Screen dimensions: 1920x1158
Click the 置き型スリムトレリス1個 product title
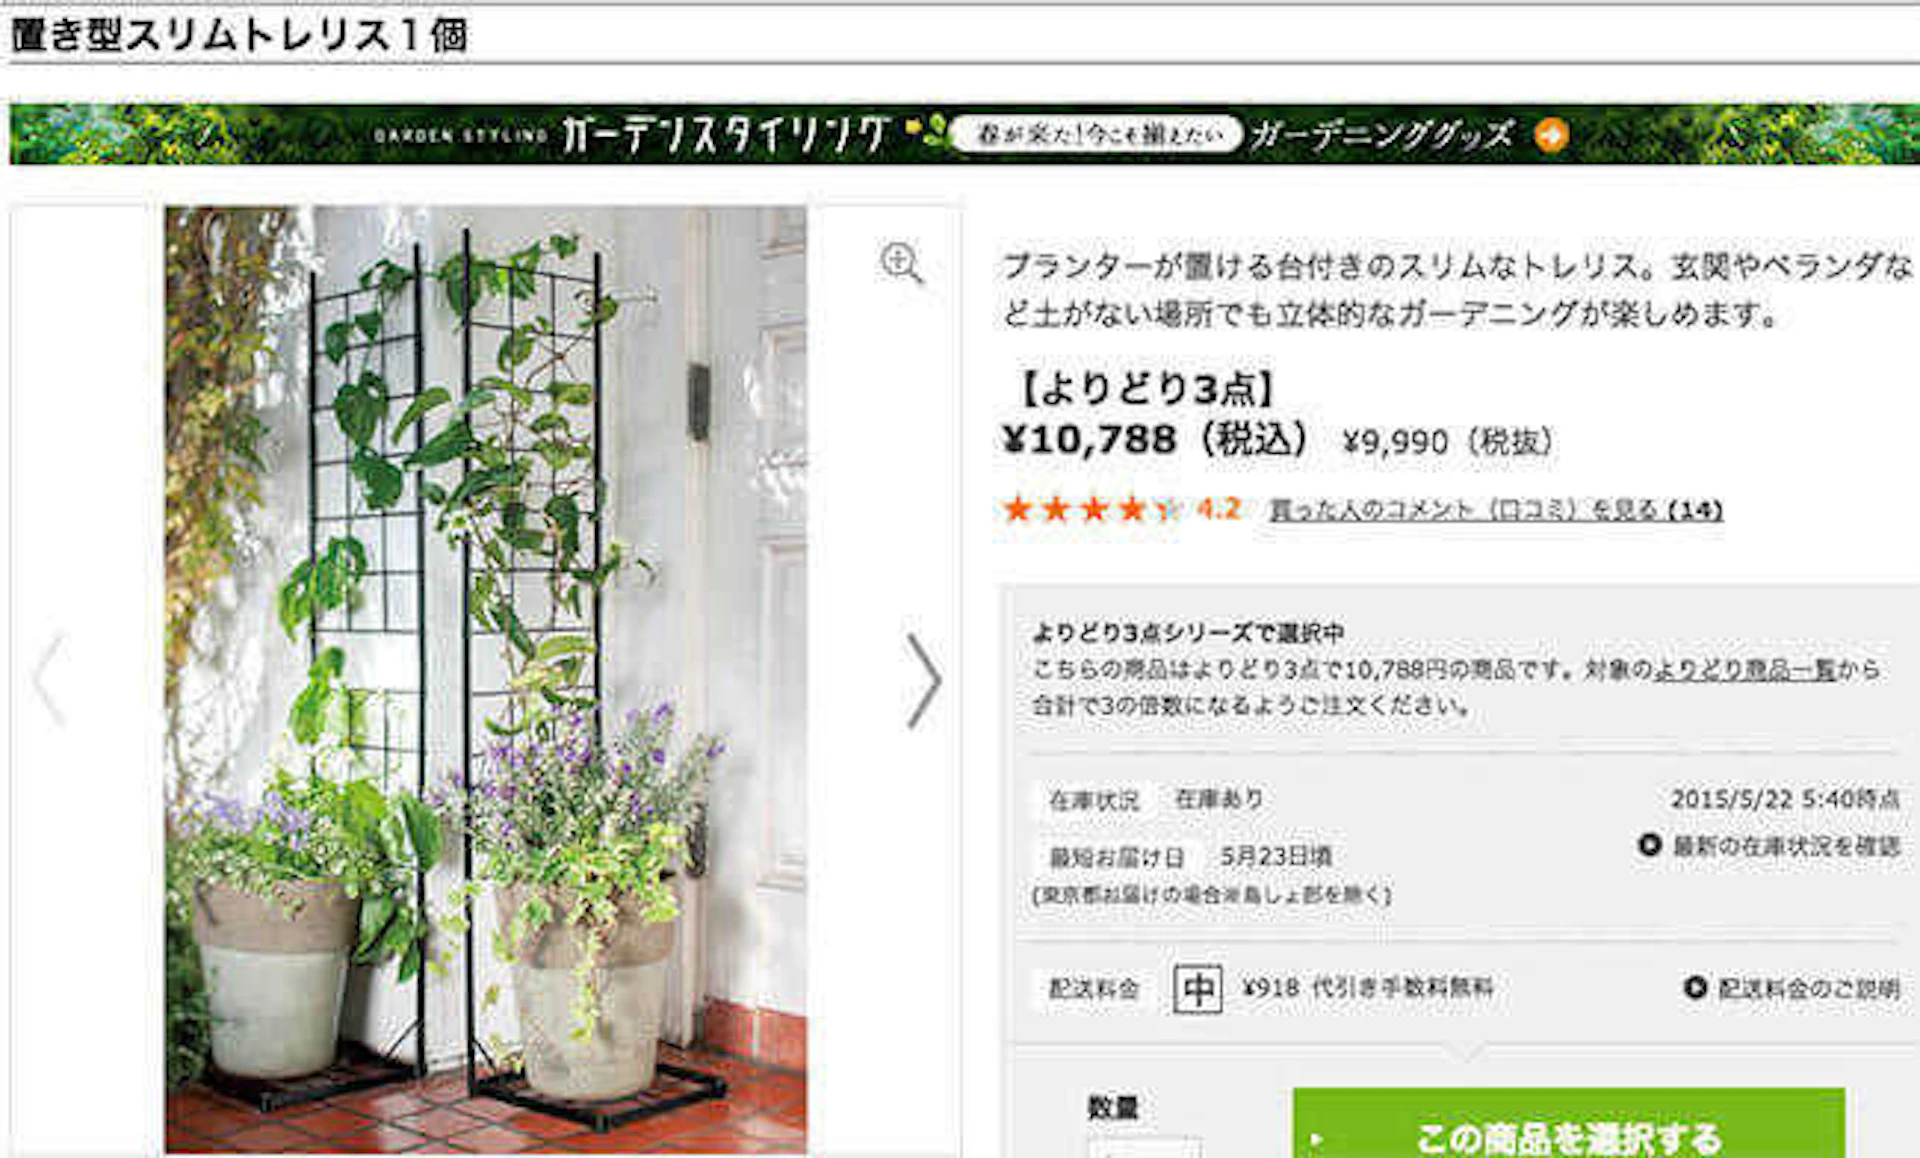(x=238, y=35)
